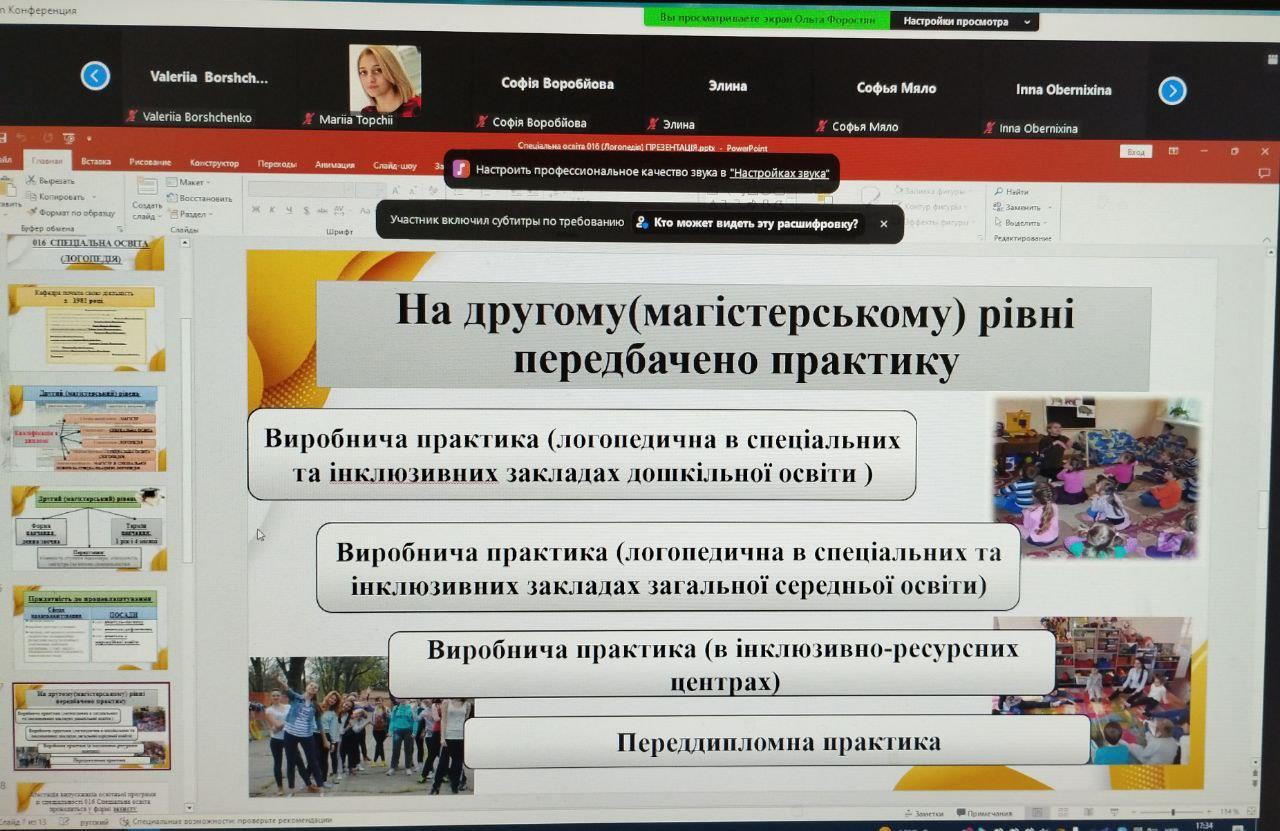Screen dimensions: 1280x831
Task: Click the zoom percentage value in status bar
Action: [x=1231, y=811]
